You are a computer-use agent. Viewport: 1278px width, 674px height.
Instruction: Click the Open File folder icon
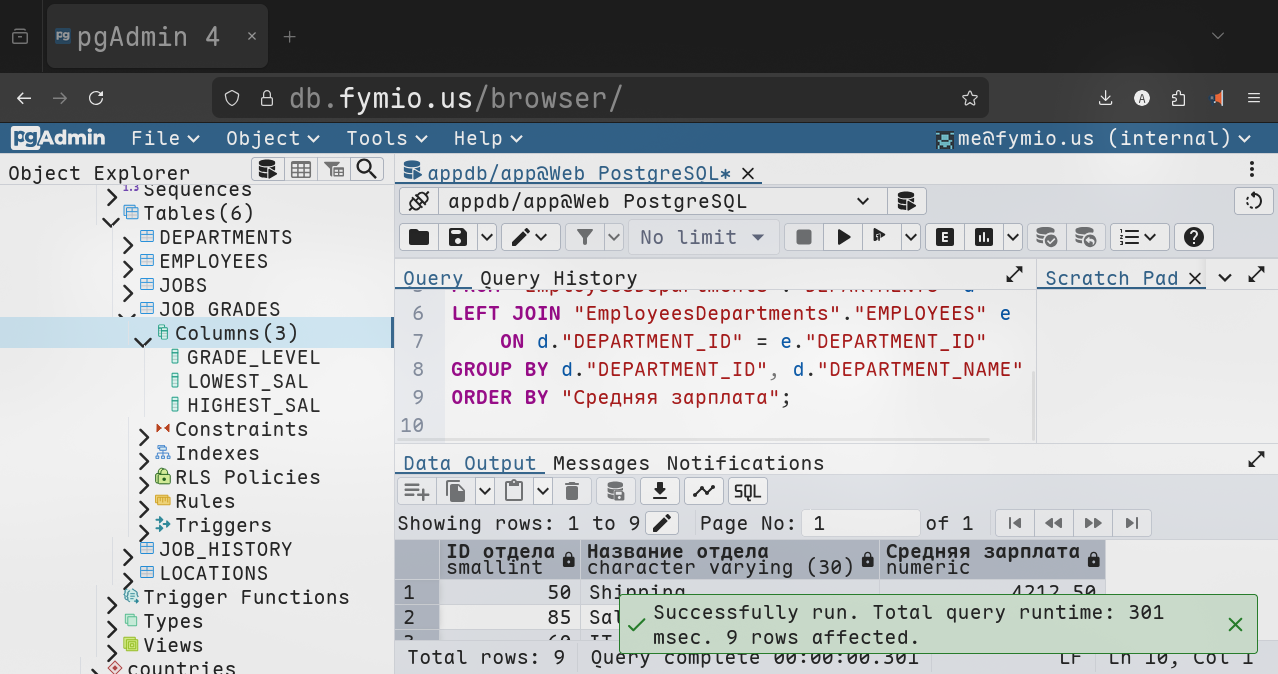point(419,237)
